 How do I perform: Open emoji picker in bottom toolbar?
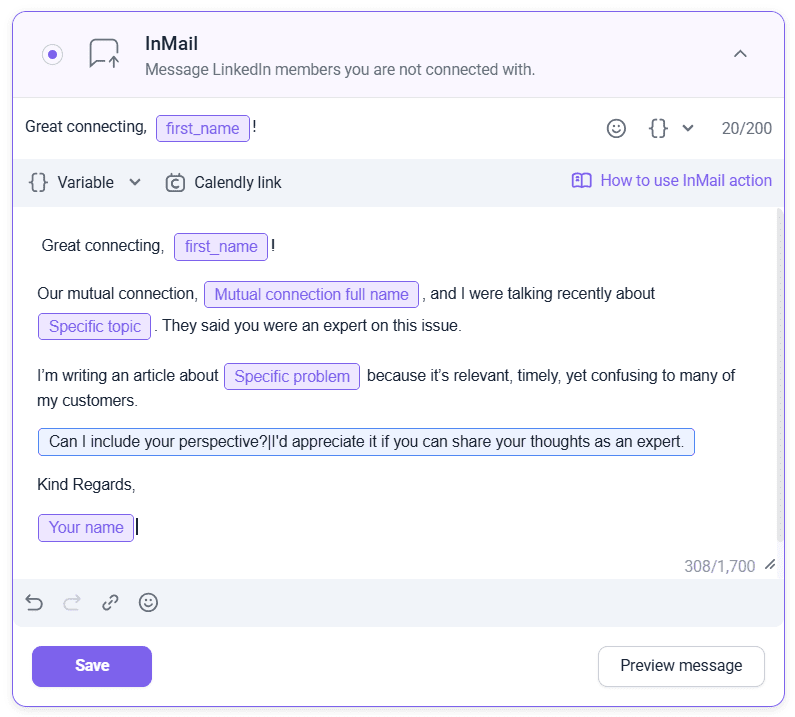coord(148,603)
